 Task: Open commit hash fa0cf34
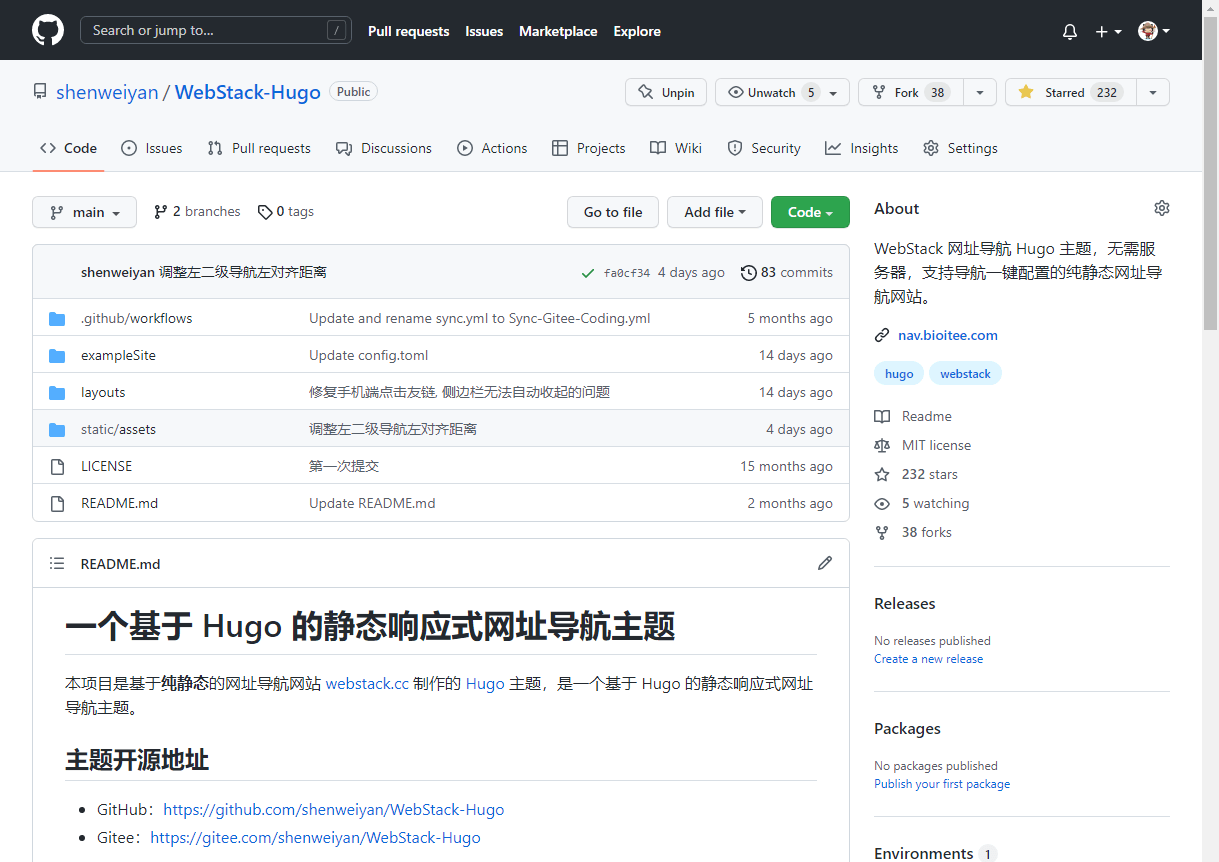tap(627, 273)
